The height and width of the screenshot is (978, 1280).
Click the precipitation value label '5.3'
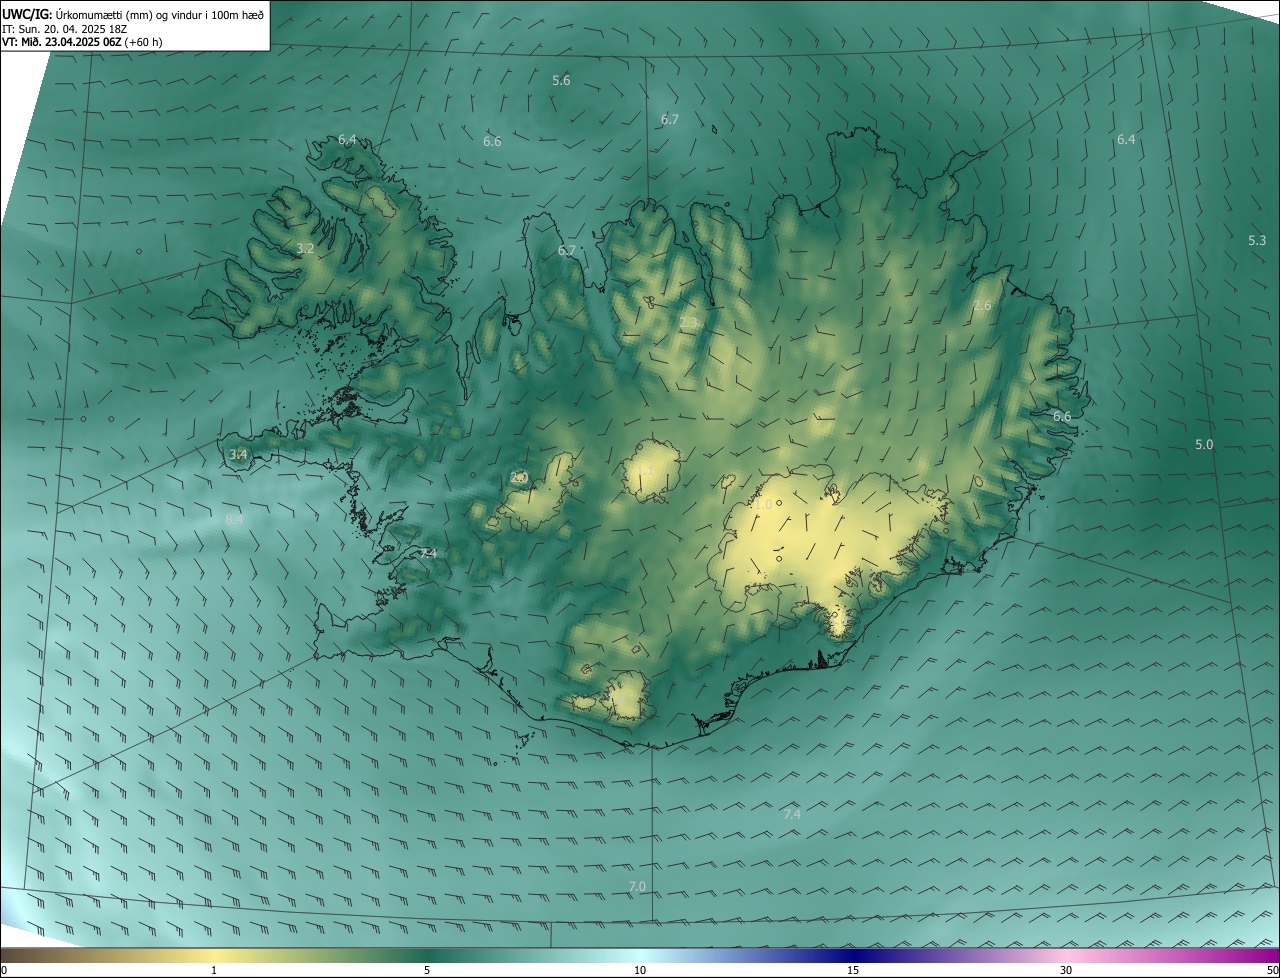click(x=1257, y=240)
